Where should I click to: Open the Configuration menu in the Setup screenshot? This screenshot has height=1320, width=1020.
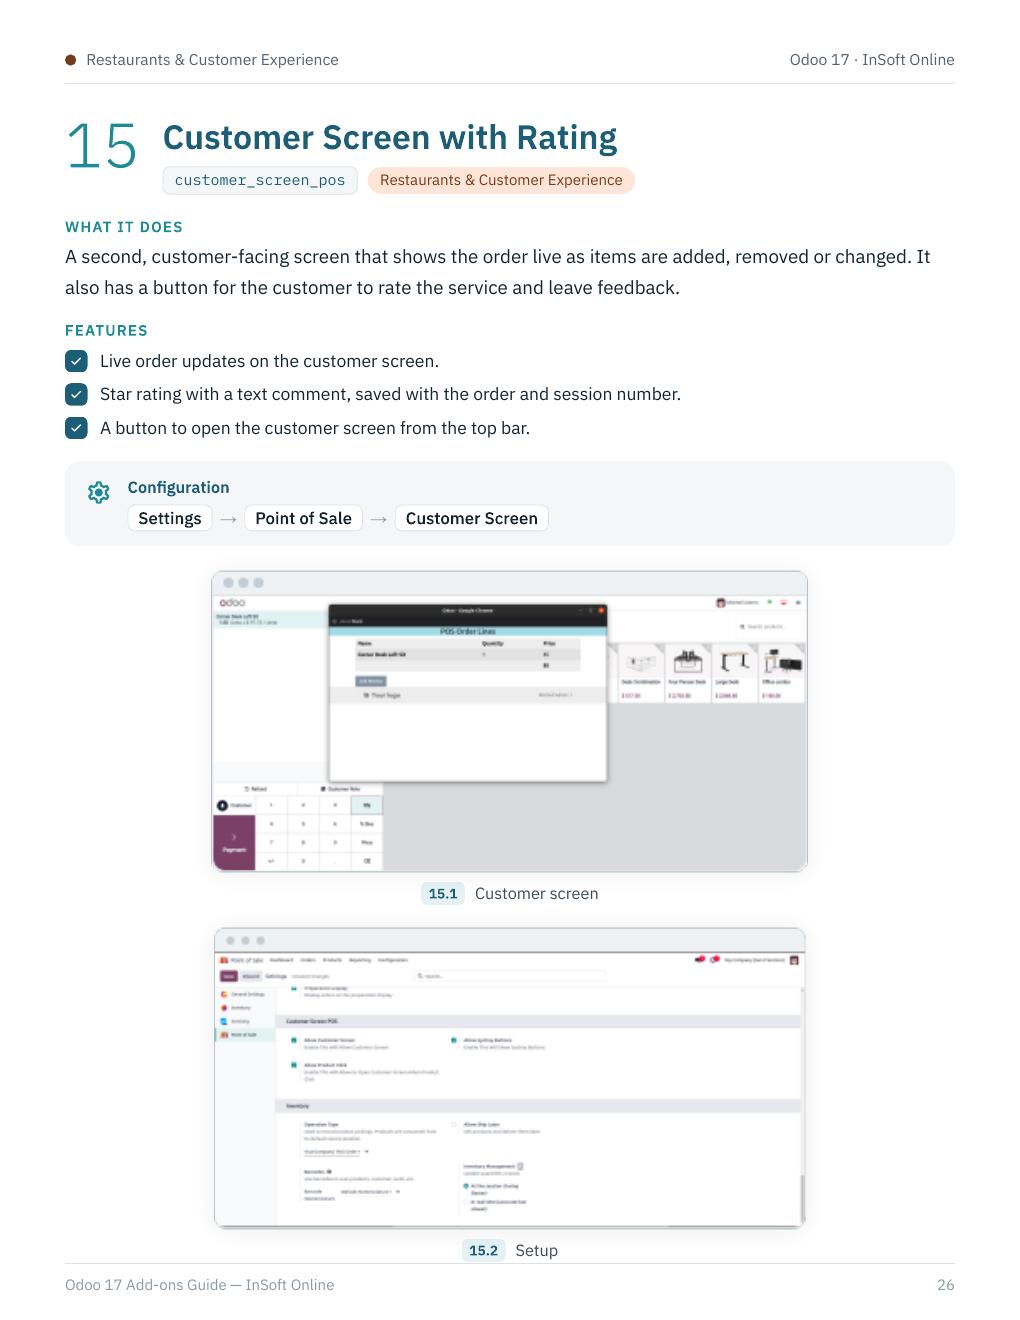click(x=393, y=960)
